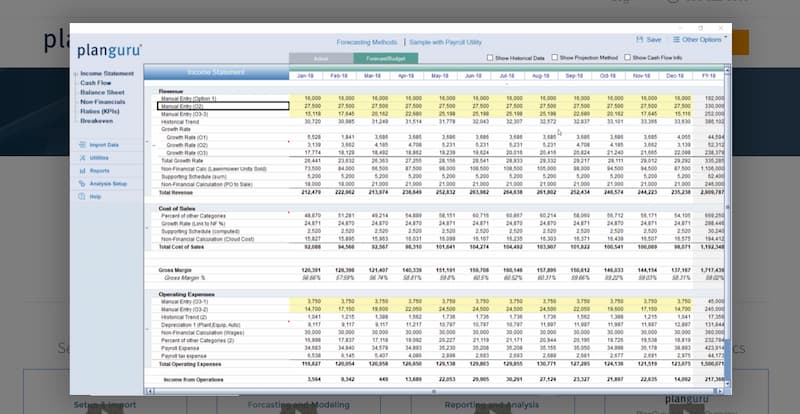
Task: Click the Utilities tools icon
Action: [x=82, y=158]
